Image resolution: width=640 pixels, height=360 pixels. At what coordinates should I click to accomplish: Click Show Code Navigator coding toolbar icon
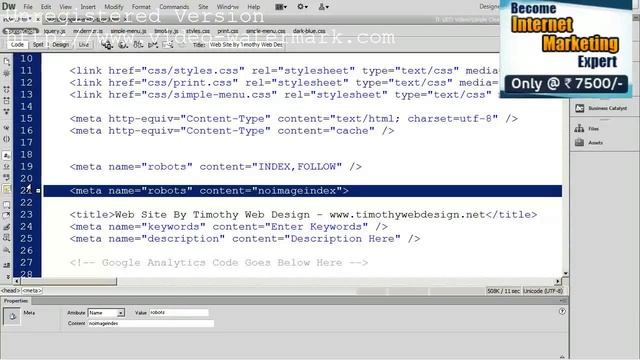click(7, 73)
